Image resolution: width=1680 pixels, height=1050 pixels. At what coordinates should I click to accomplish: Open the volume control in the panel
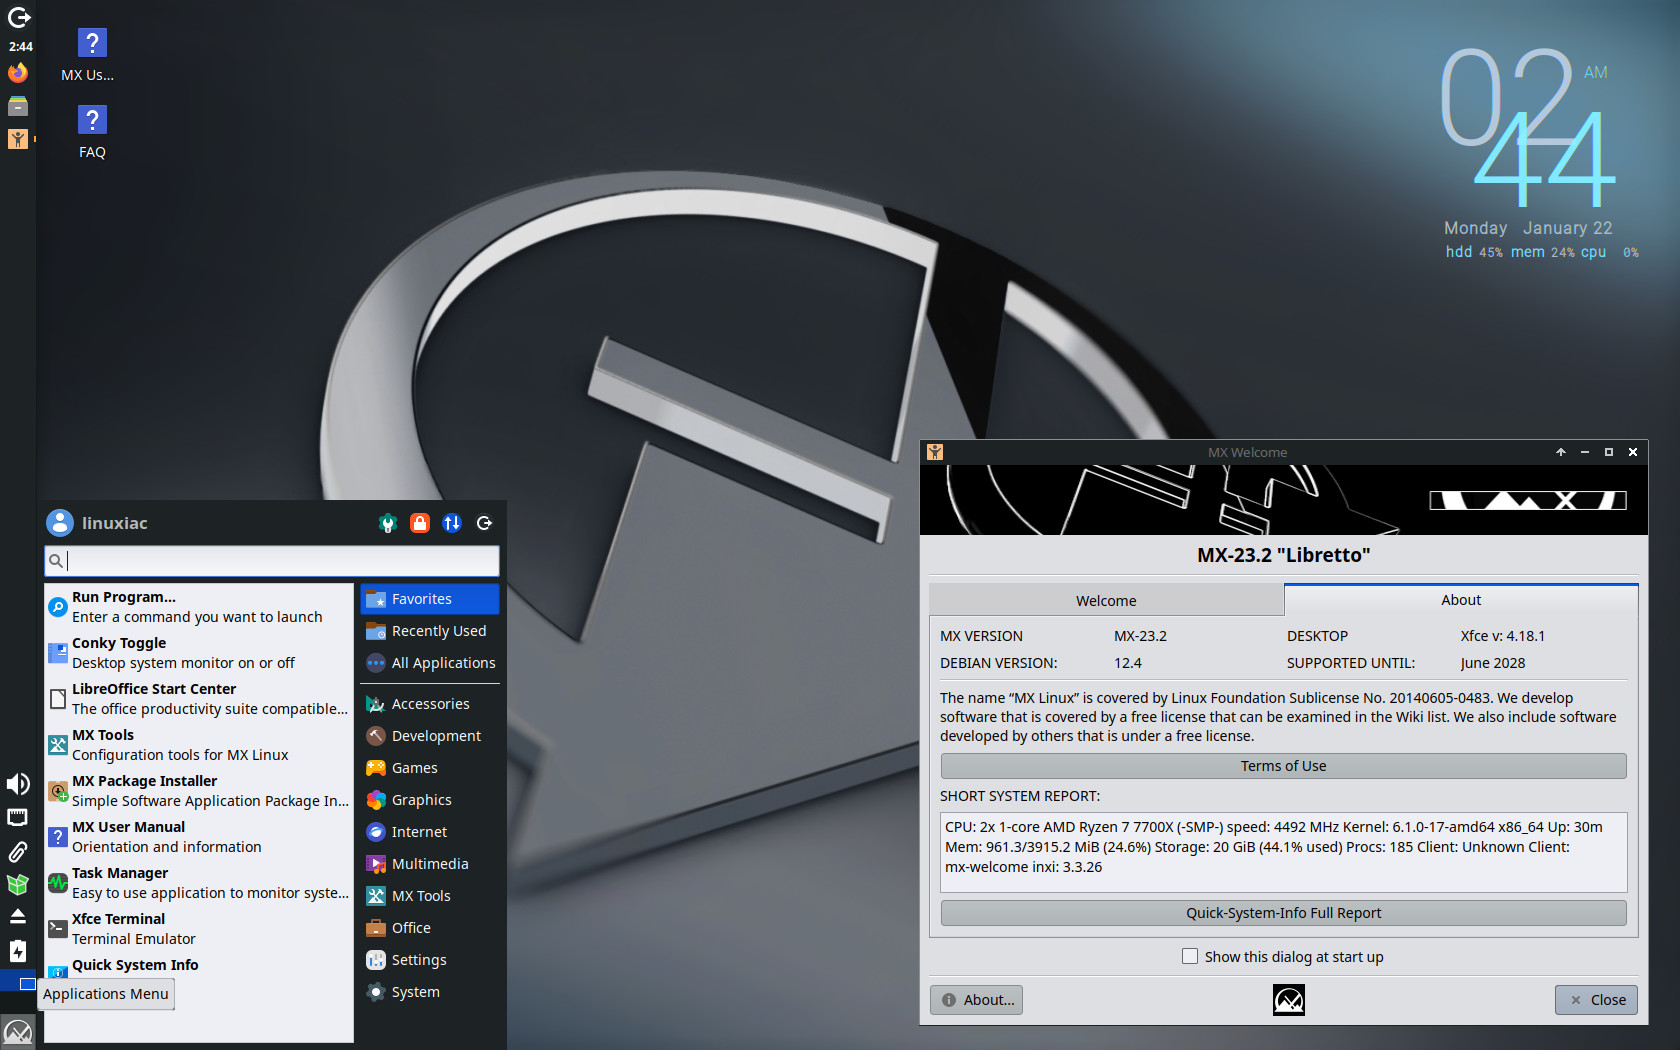(x=18, y=784)
